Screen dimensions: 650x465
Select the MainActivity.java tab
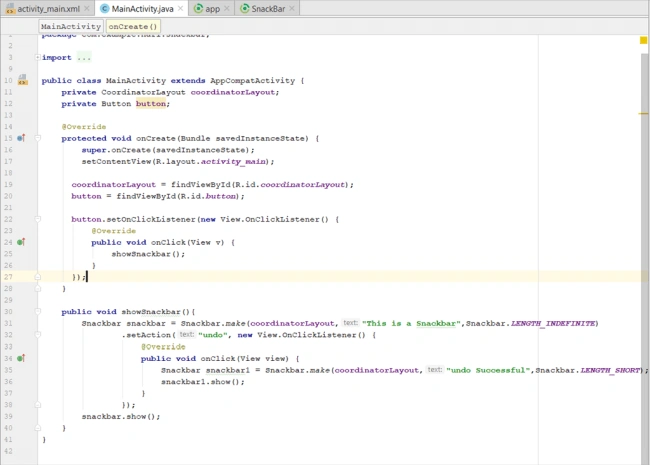click(x=142, y=8)
